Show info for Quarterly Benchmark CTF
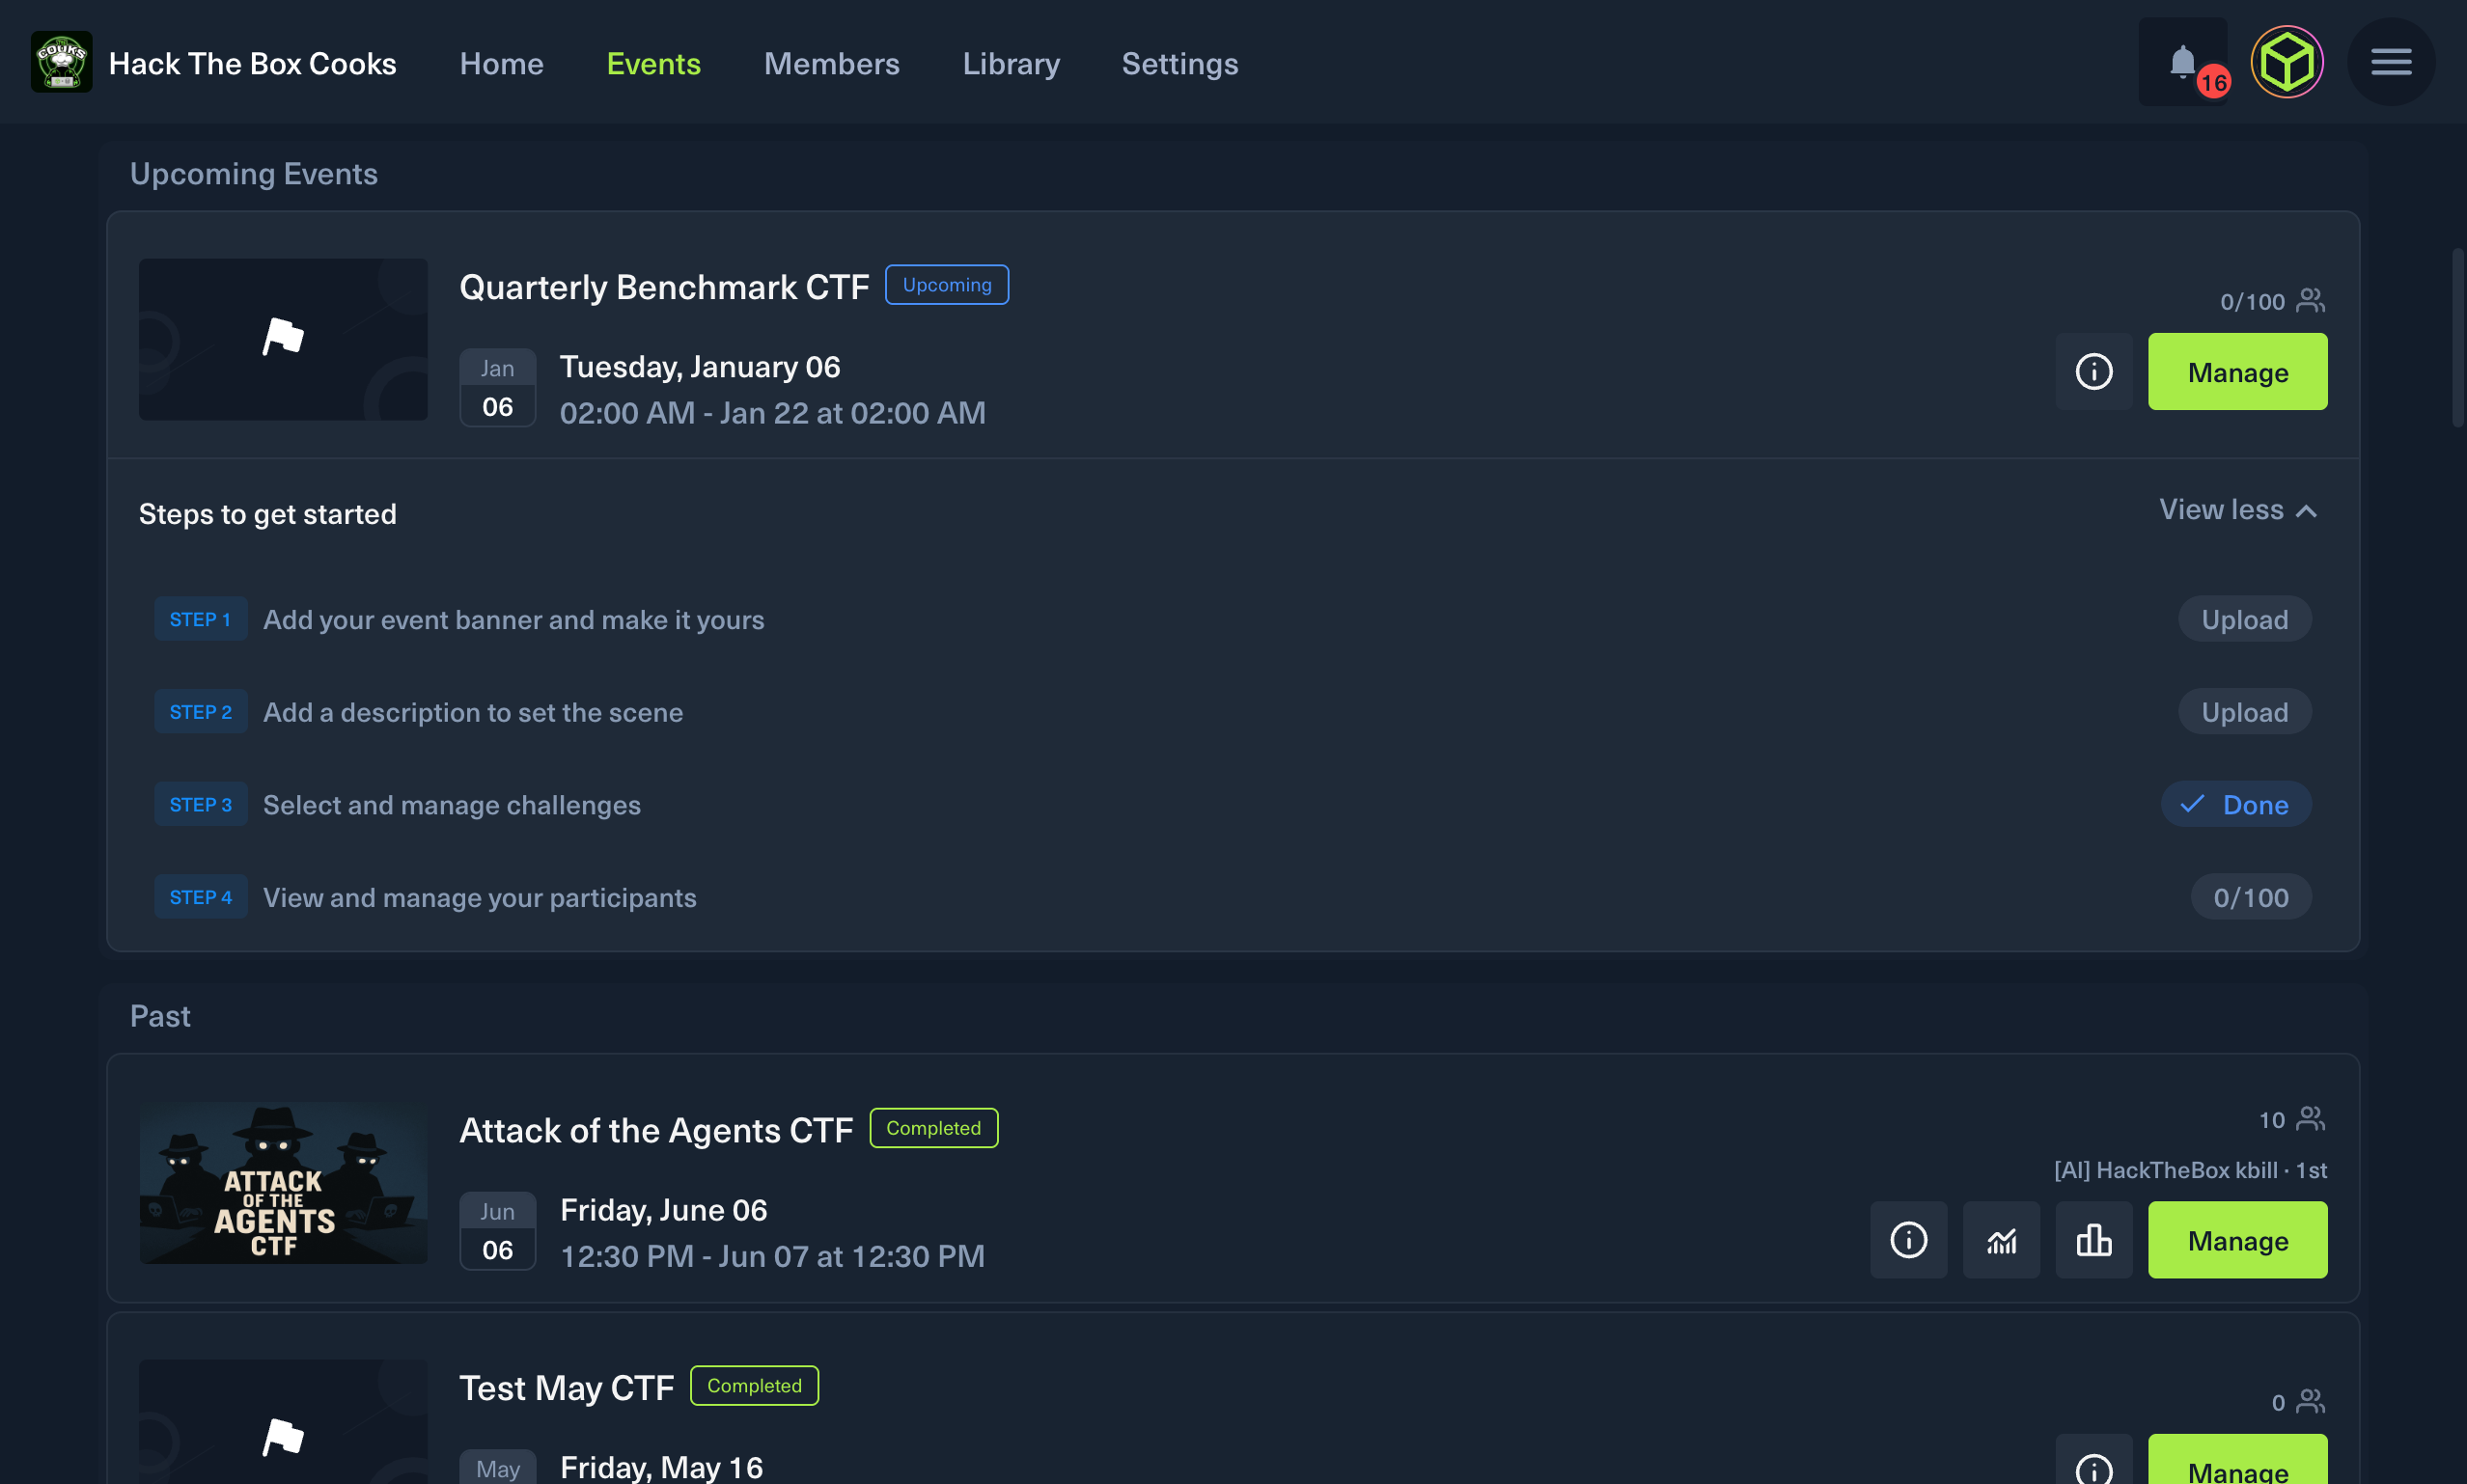 (2094, 372)
